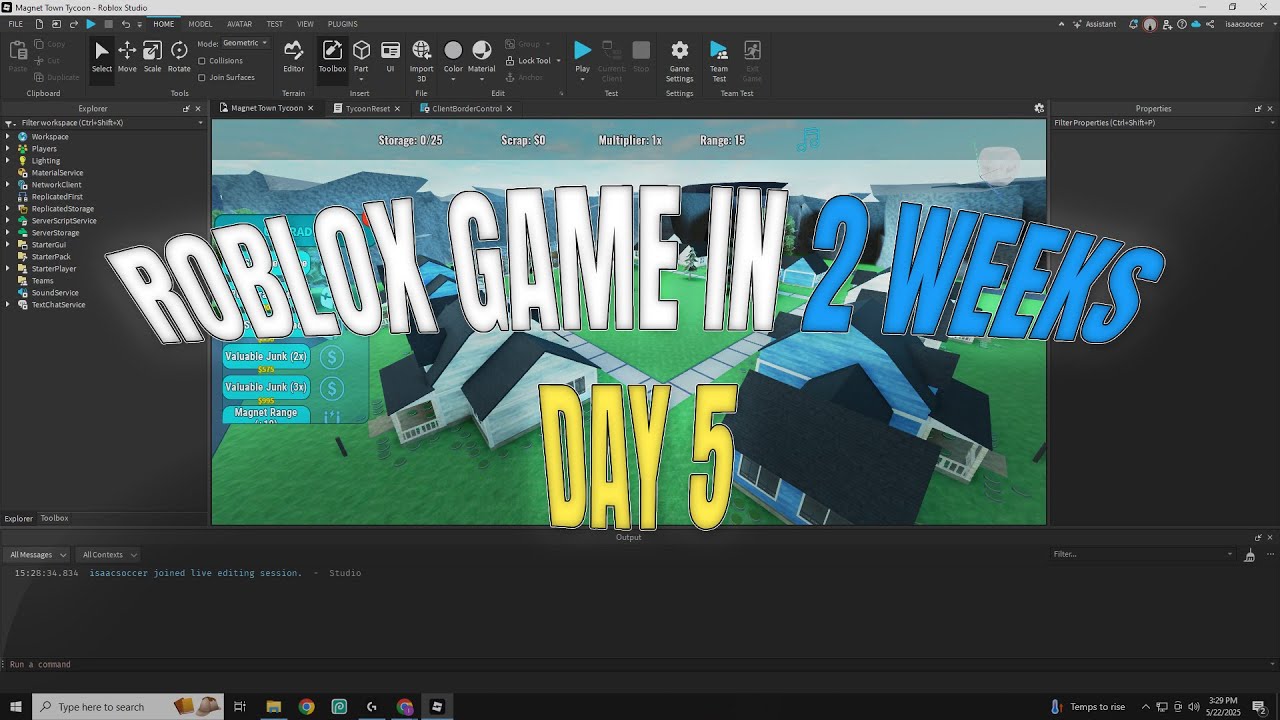Click the share icon in top bar

point(1210,24)
